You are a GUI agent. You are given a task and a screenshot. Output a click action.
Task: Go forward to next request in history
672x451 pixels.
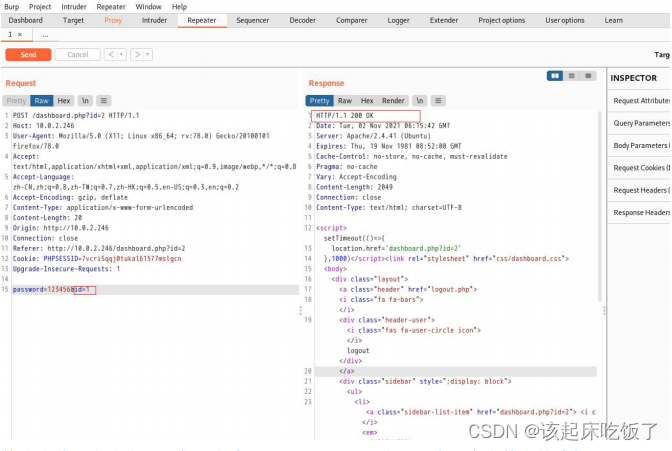point(137,54)
